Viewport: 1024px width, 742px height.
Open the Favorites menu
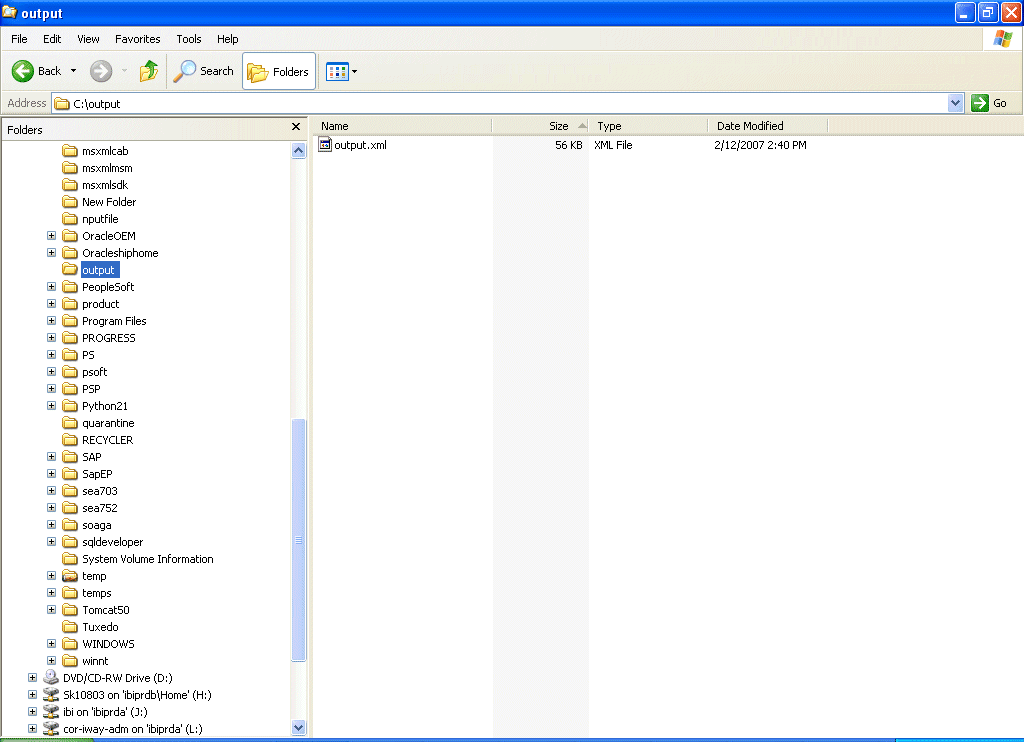tap(138, 39)
